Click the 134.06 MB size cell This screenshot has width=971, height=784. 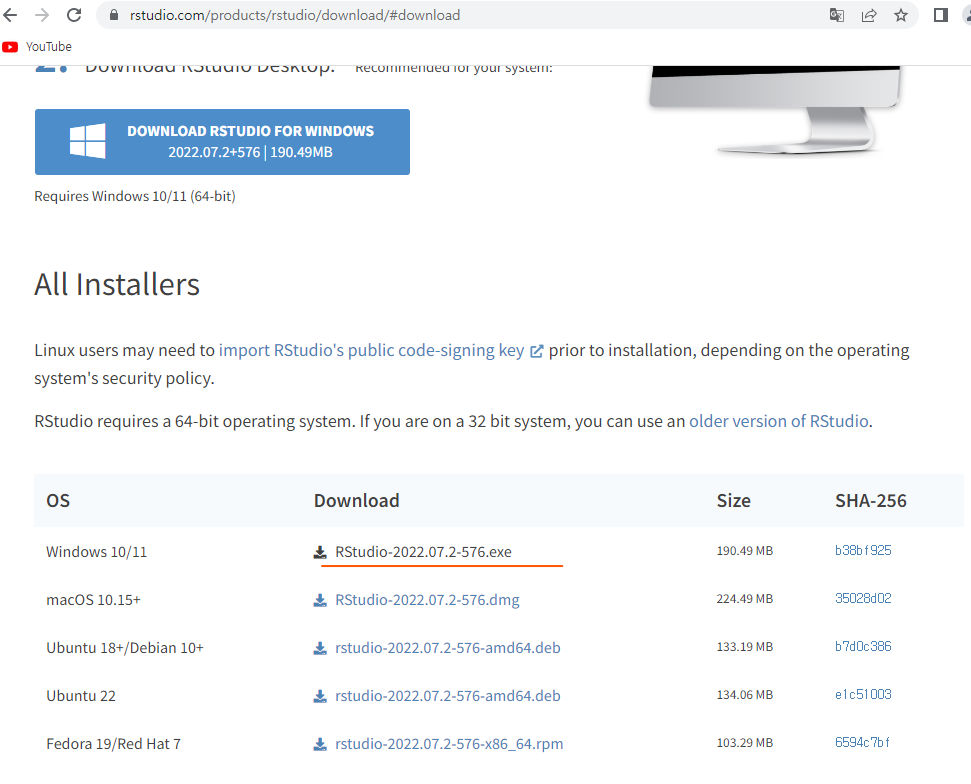pos(745,695)
